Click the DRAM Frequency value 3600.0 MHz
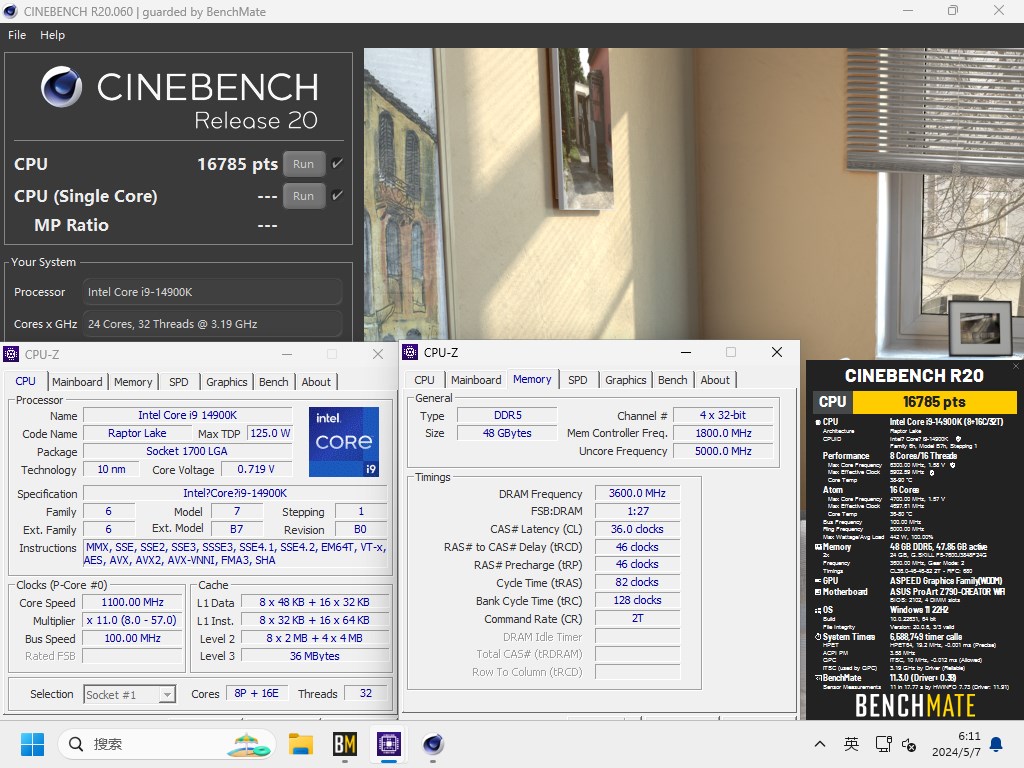The width and height of the screenshot is (1024, 768). tap(637, 494)
